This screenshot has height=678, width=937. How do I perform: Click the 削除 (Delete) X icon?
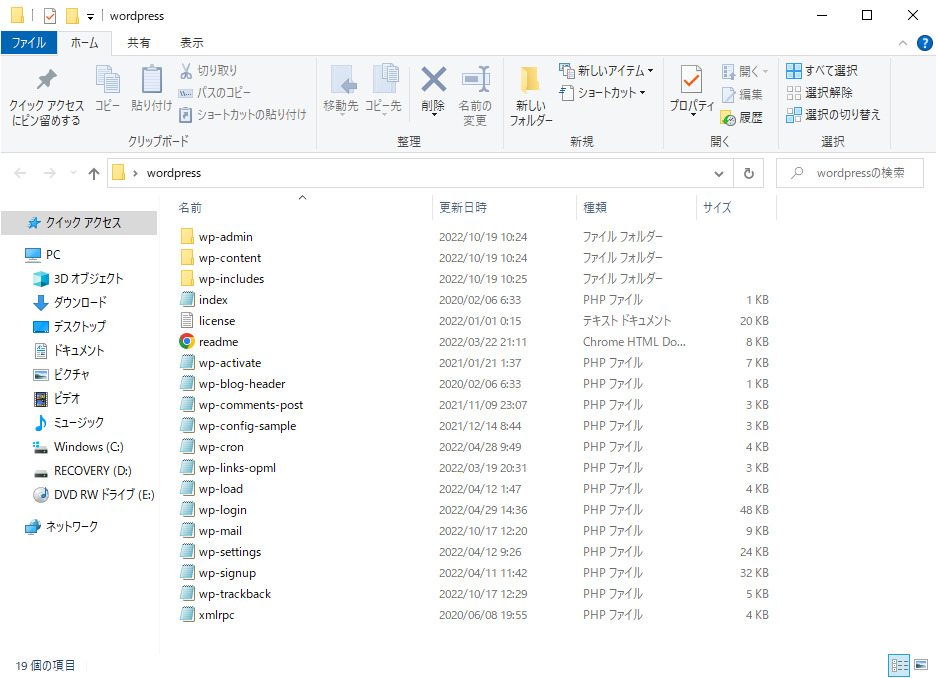point(433,80)
